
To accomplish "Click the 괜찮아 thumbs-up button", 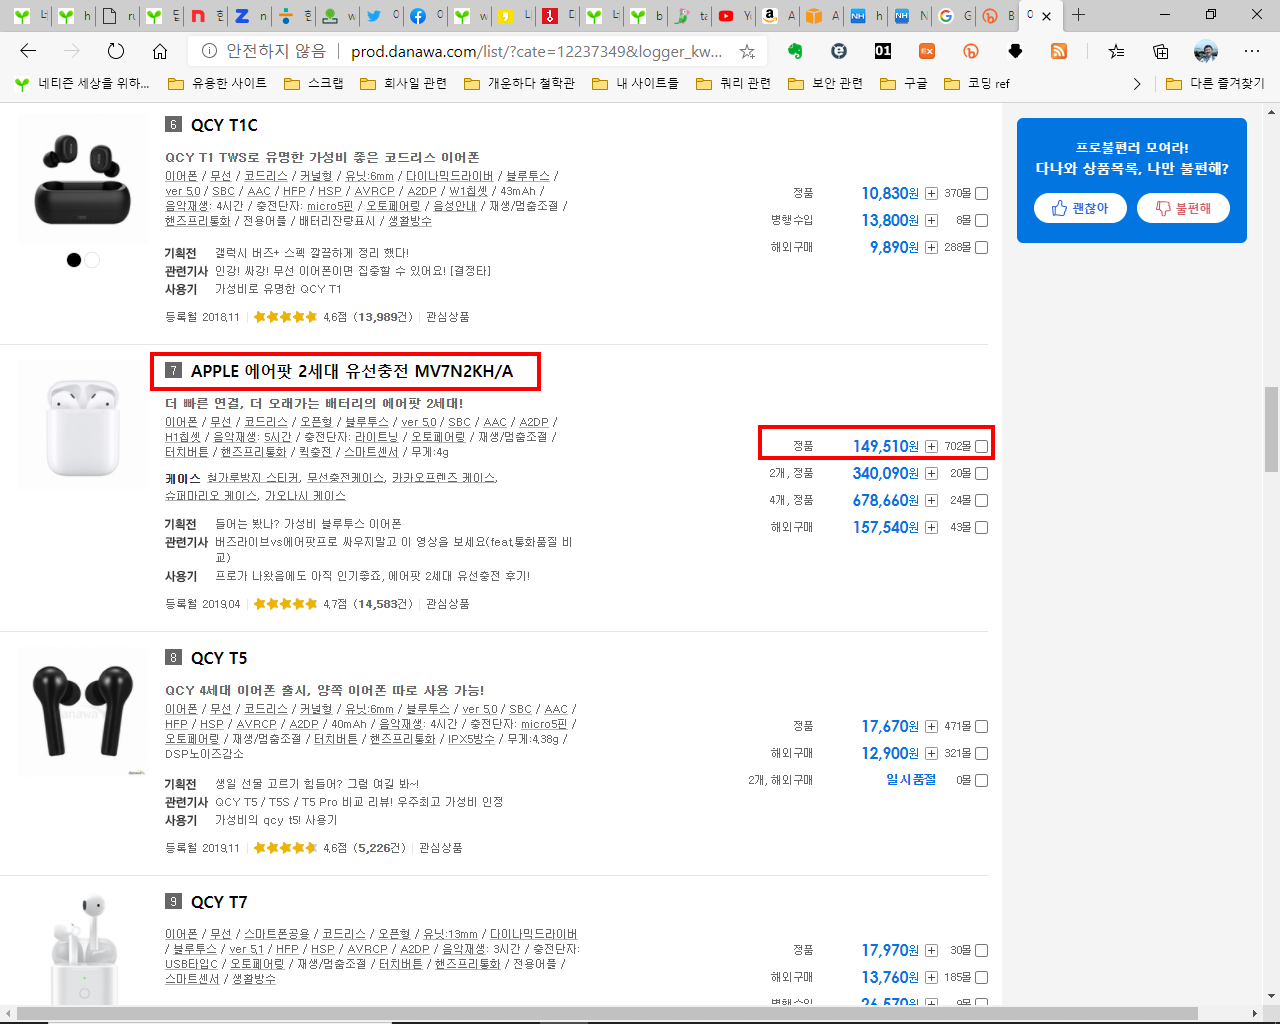I will tap(1080, 208).
